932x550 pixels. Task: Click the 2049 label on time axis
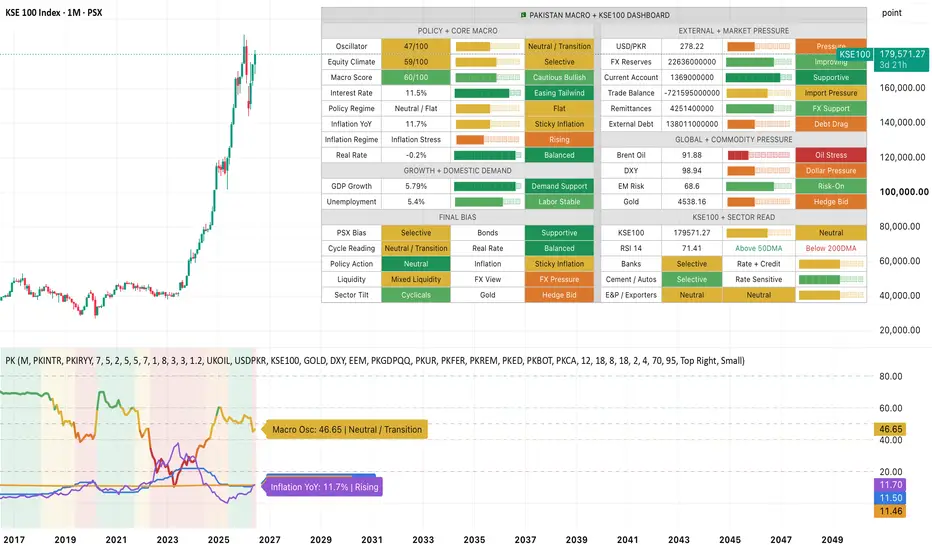tap(832, 540)
